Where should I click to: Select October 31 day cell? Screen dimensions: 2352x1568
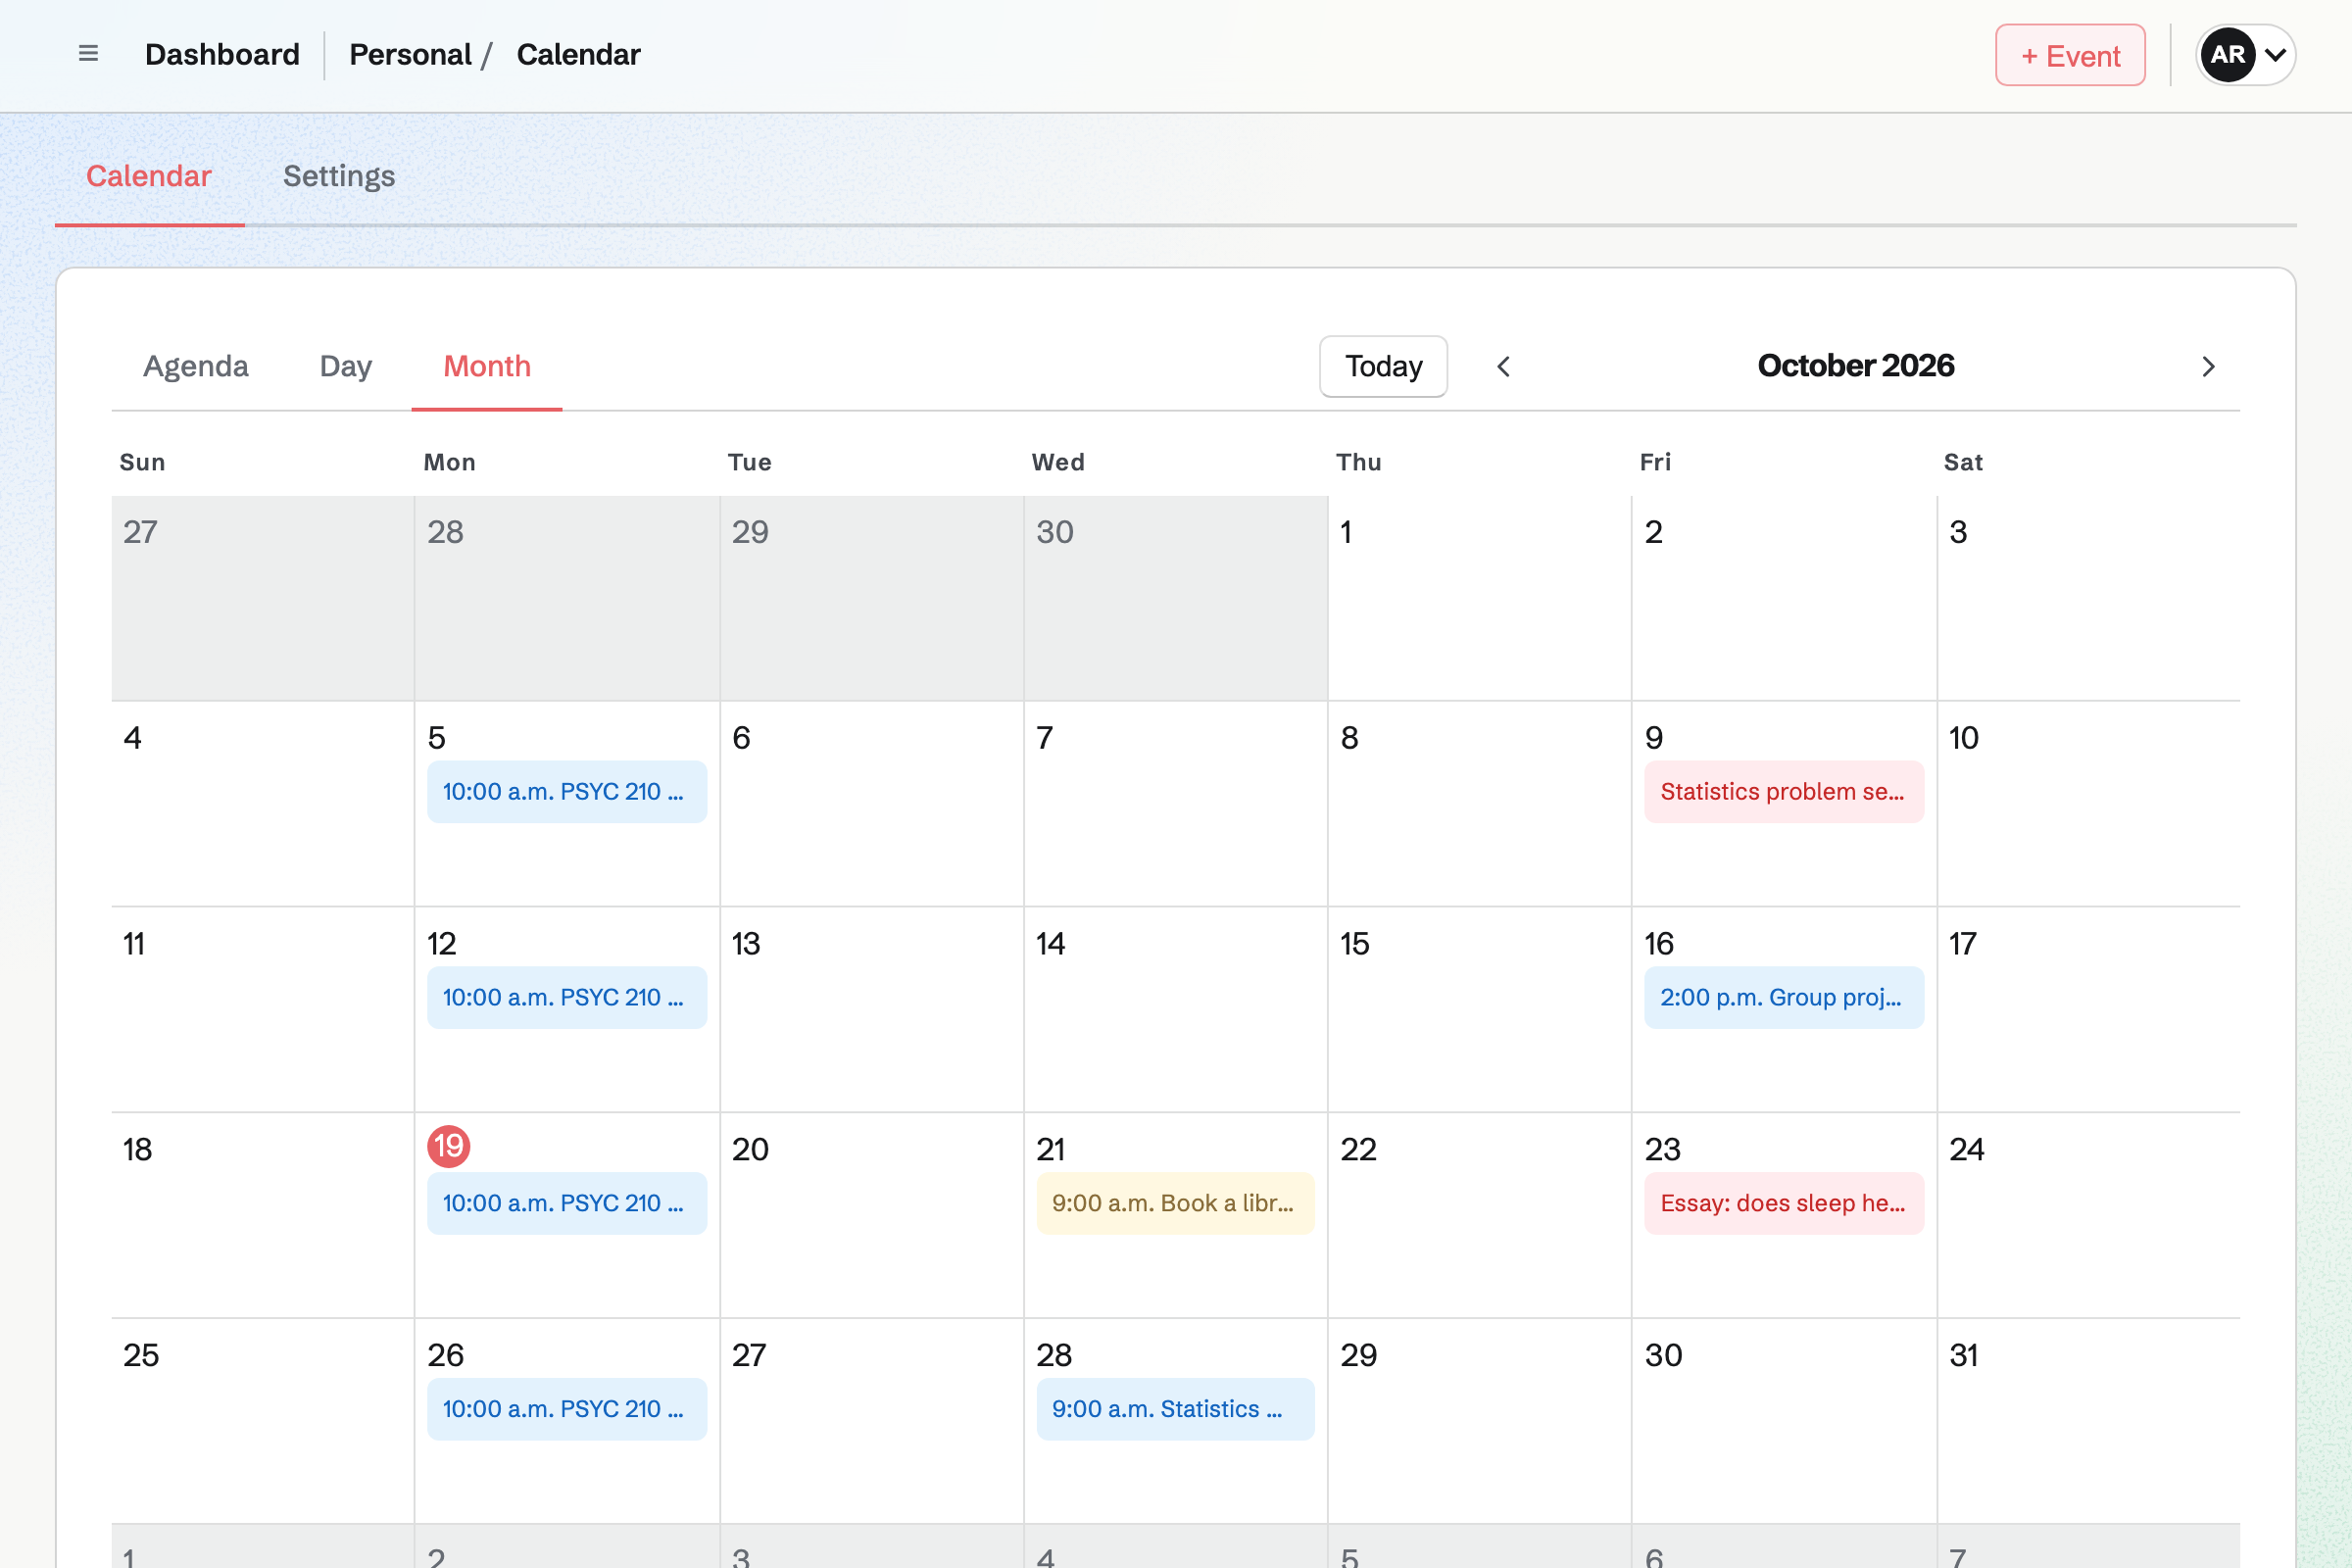coord(2088,1421)
